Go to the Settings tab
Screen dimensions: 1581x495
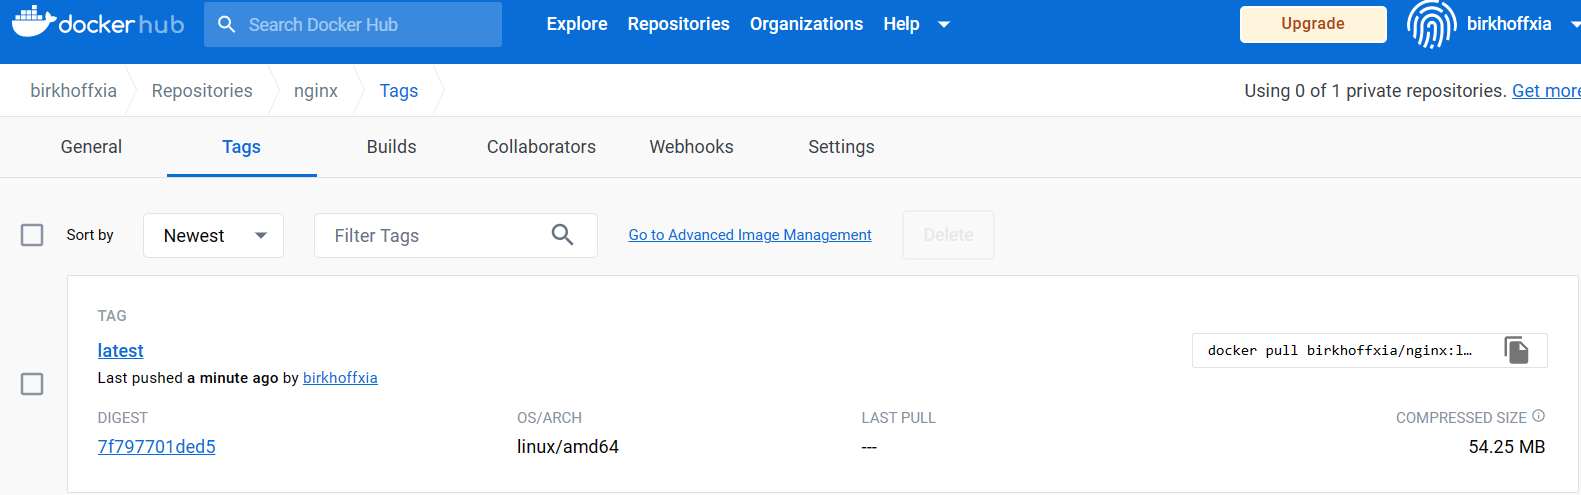tap(841, 147)
